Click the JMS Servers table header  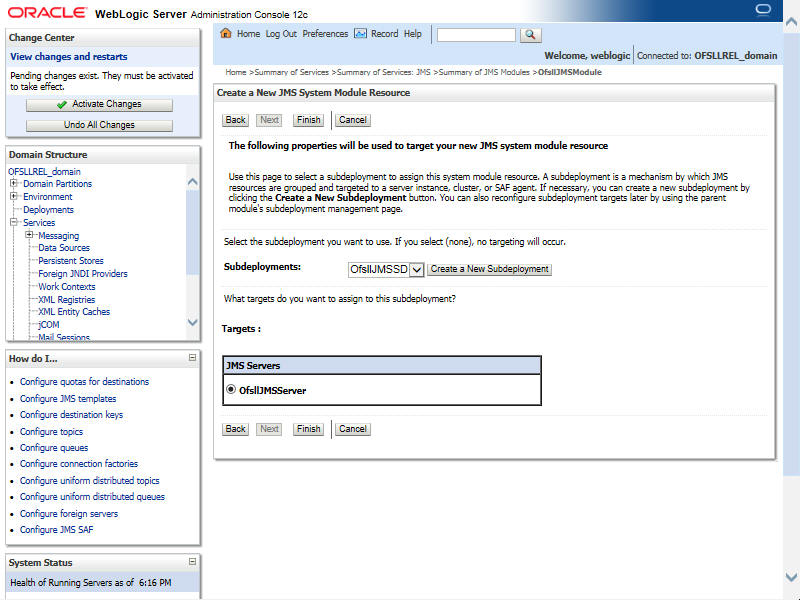[x=382, y=366]
